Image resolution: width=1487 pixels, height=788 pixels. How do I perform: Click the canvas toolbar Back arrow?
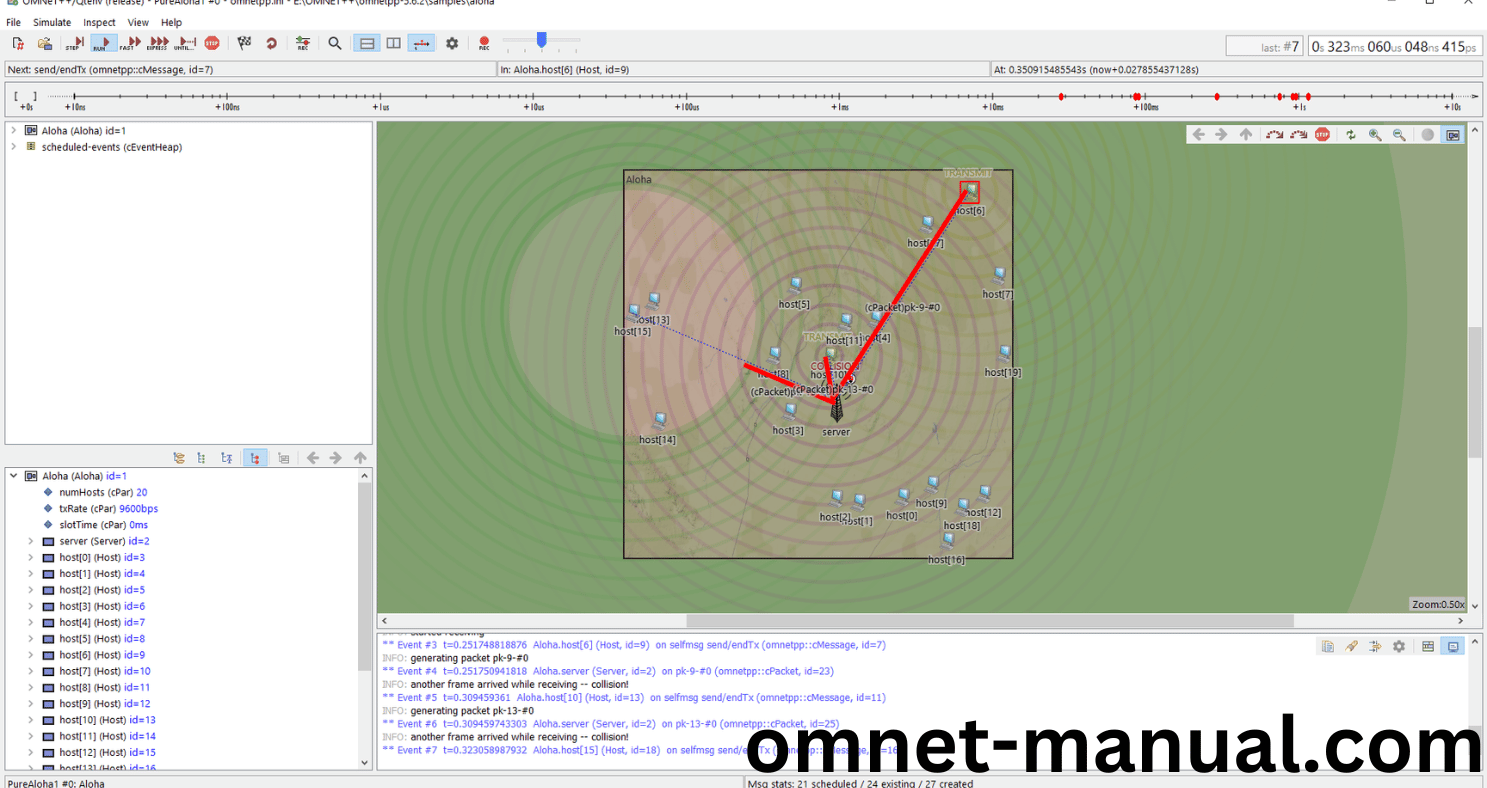[1198, 134]
